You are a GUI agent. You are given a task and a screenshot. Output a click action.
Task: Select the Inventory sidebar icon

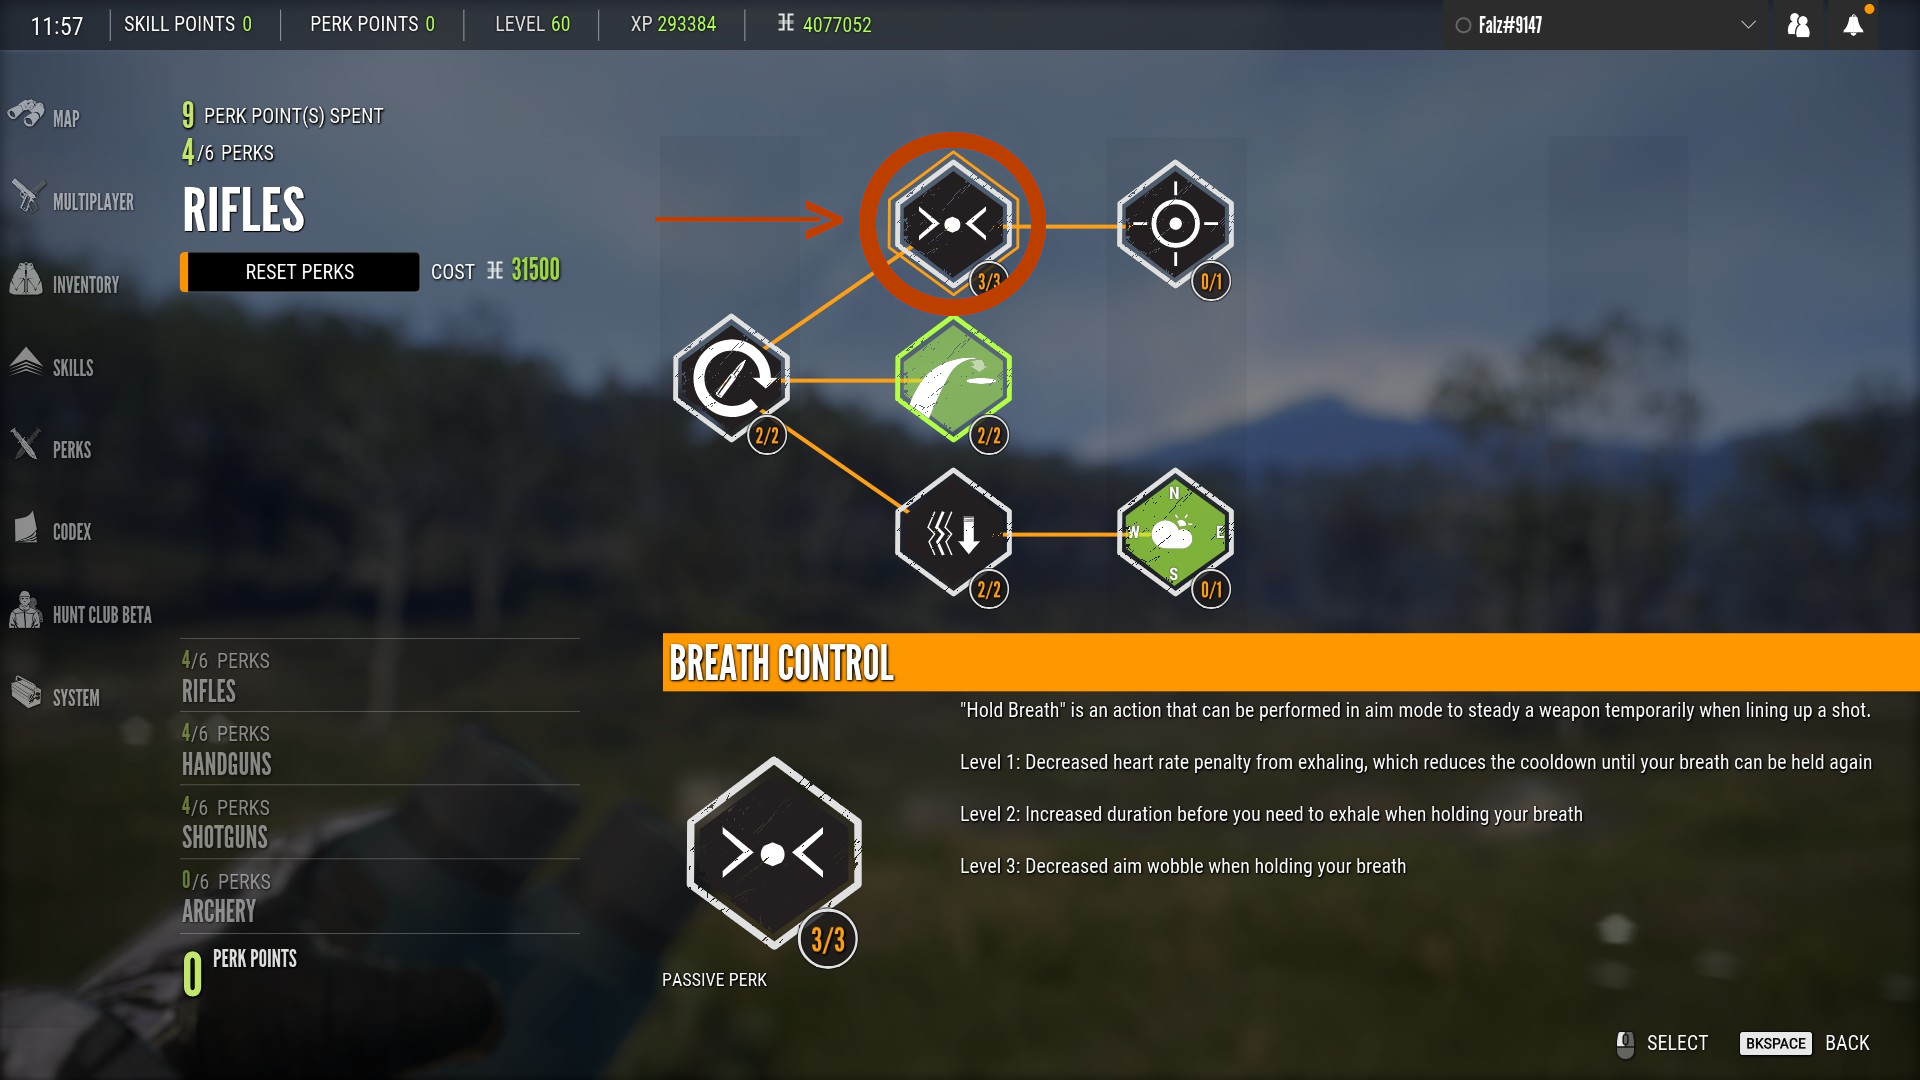point(28,282)
